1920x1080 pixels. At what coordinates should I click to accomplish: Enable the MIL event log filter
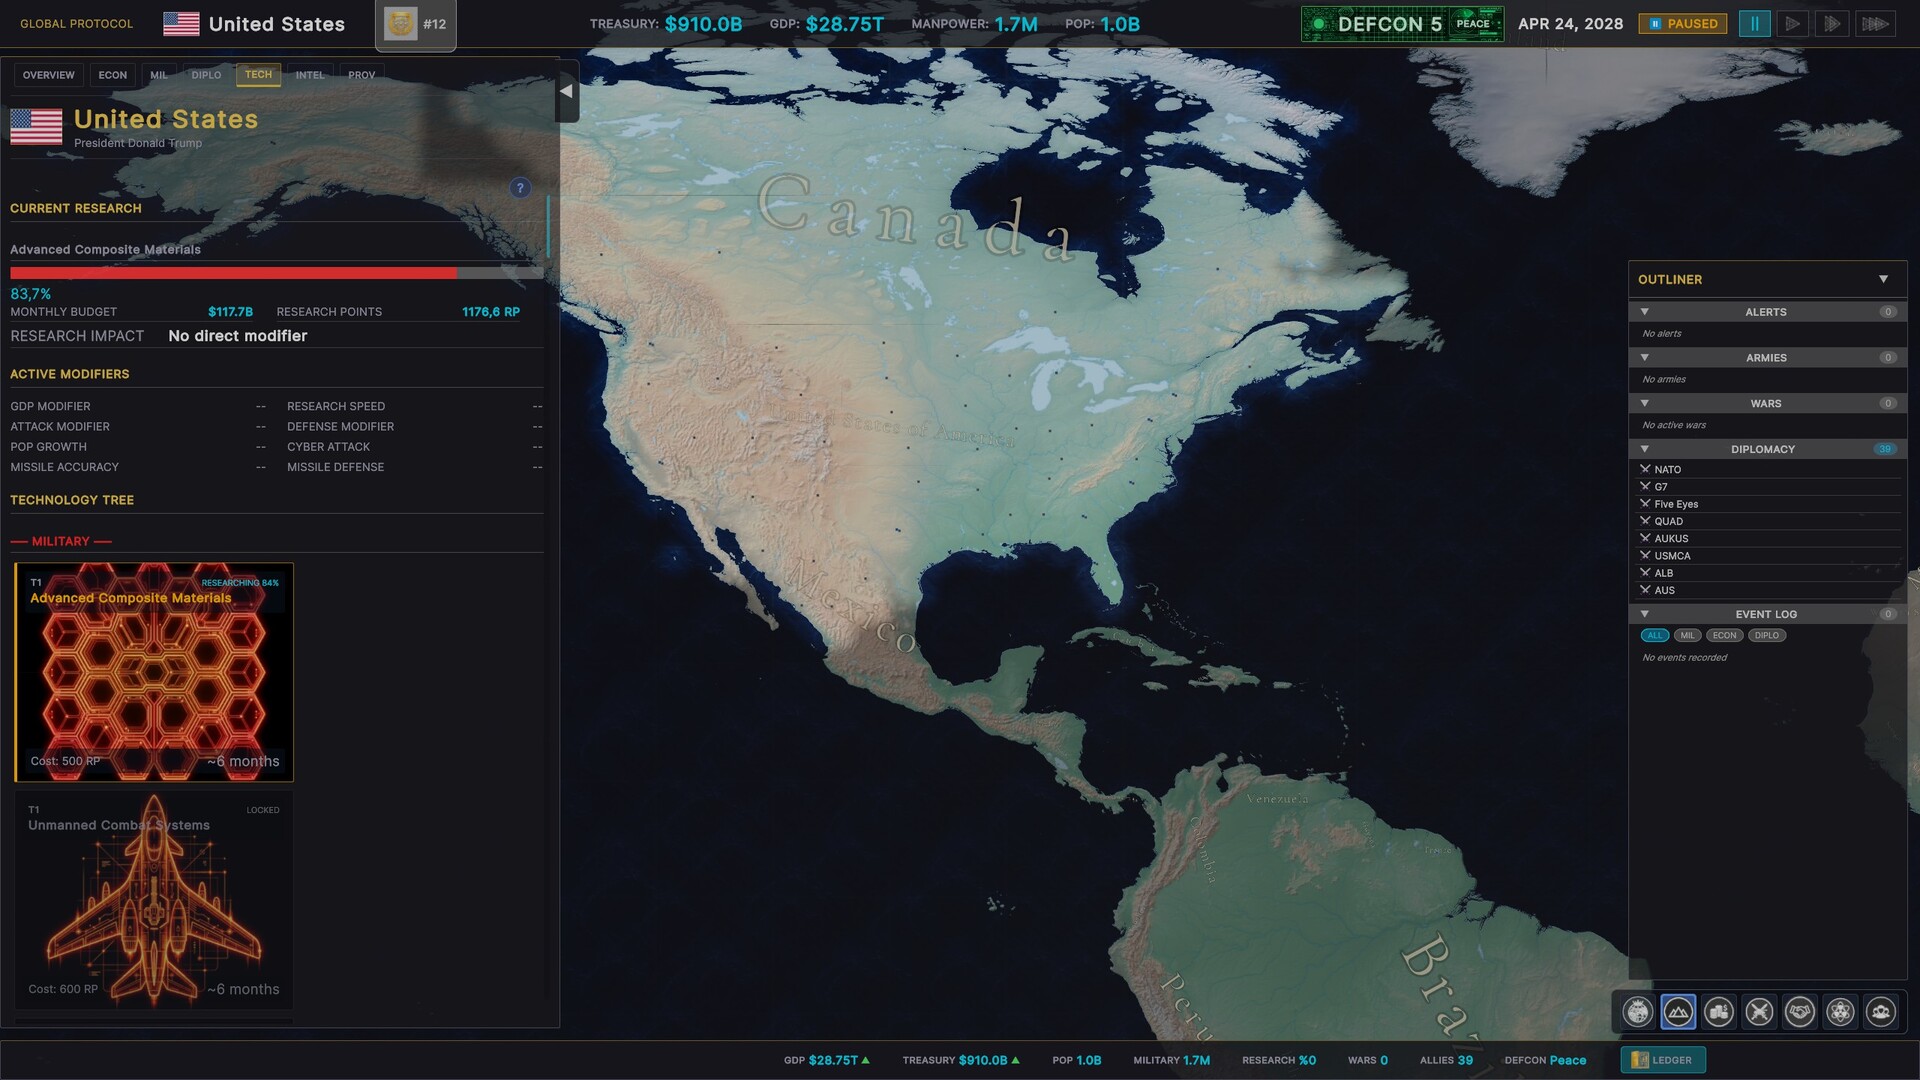coord(1689,635)
